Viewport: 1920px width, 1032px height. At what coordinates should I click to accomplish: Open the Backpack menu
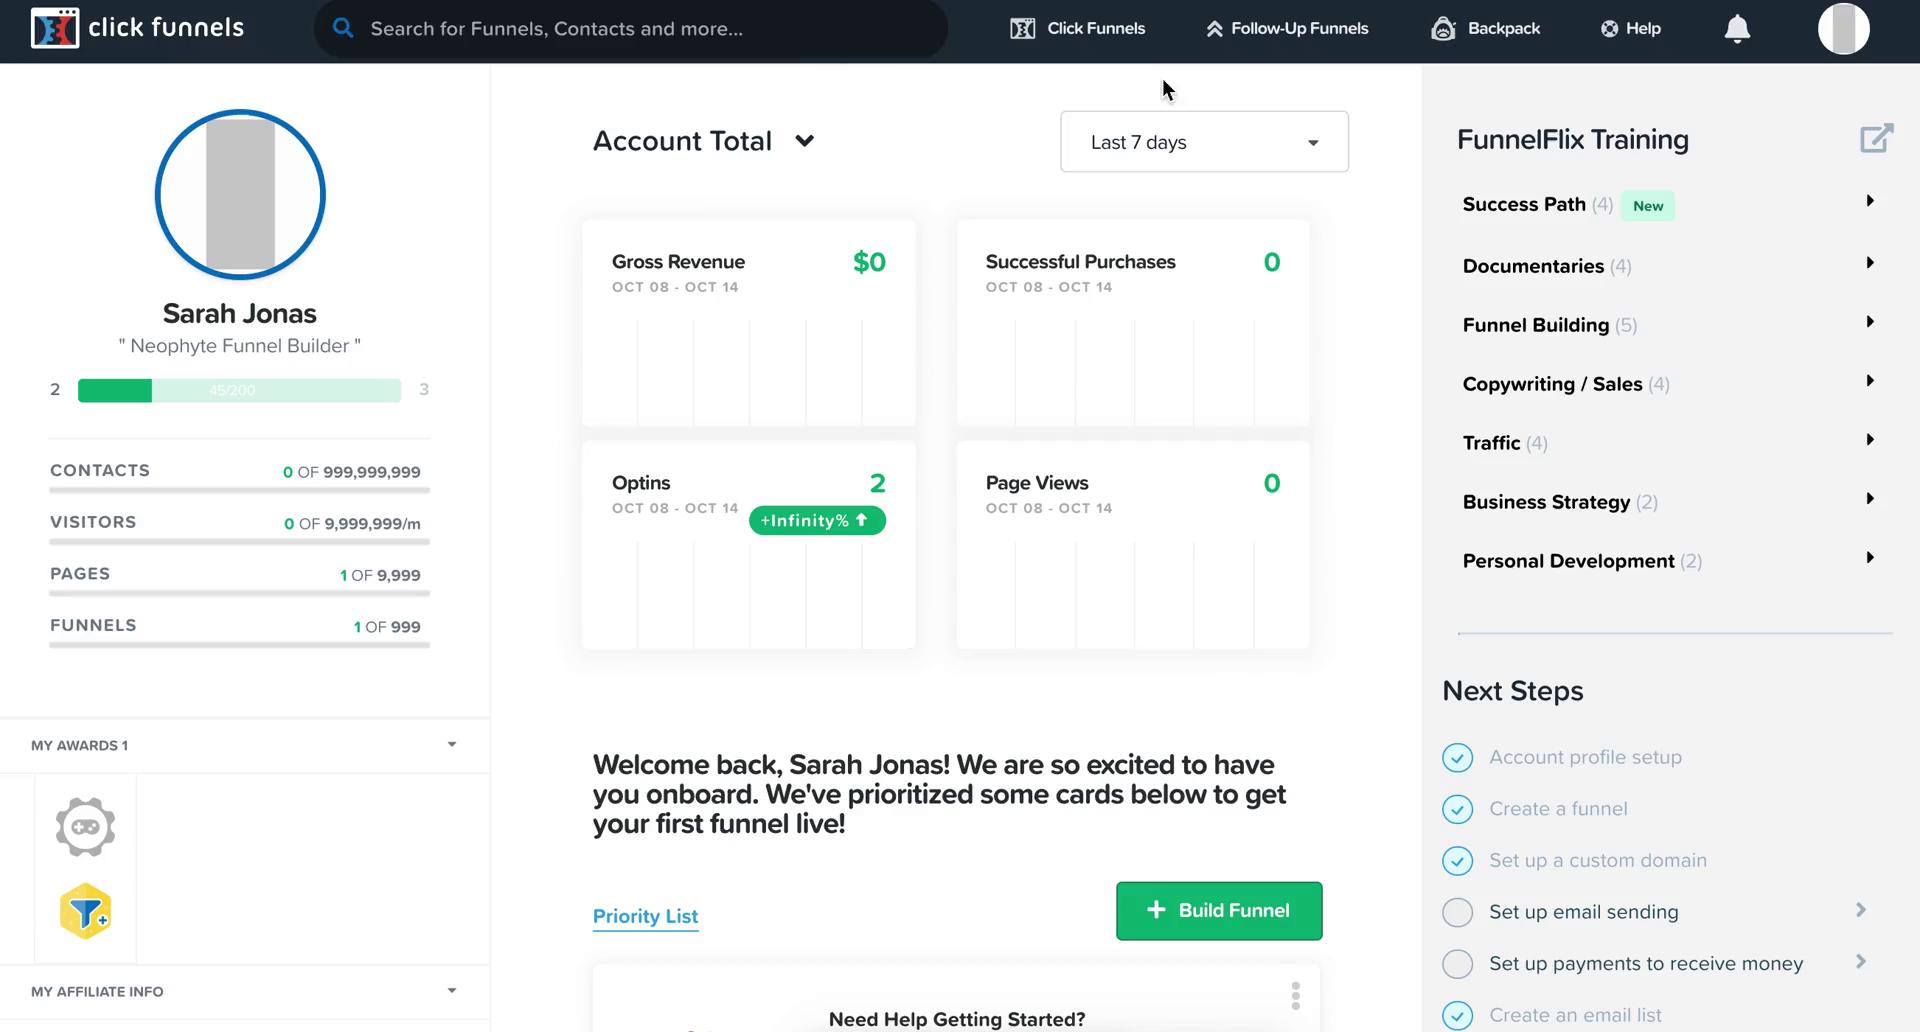pyautogui.click(x=1486, y=28)
